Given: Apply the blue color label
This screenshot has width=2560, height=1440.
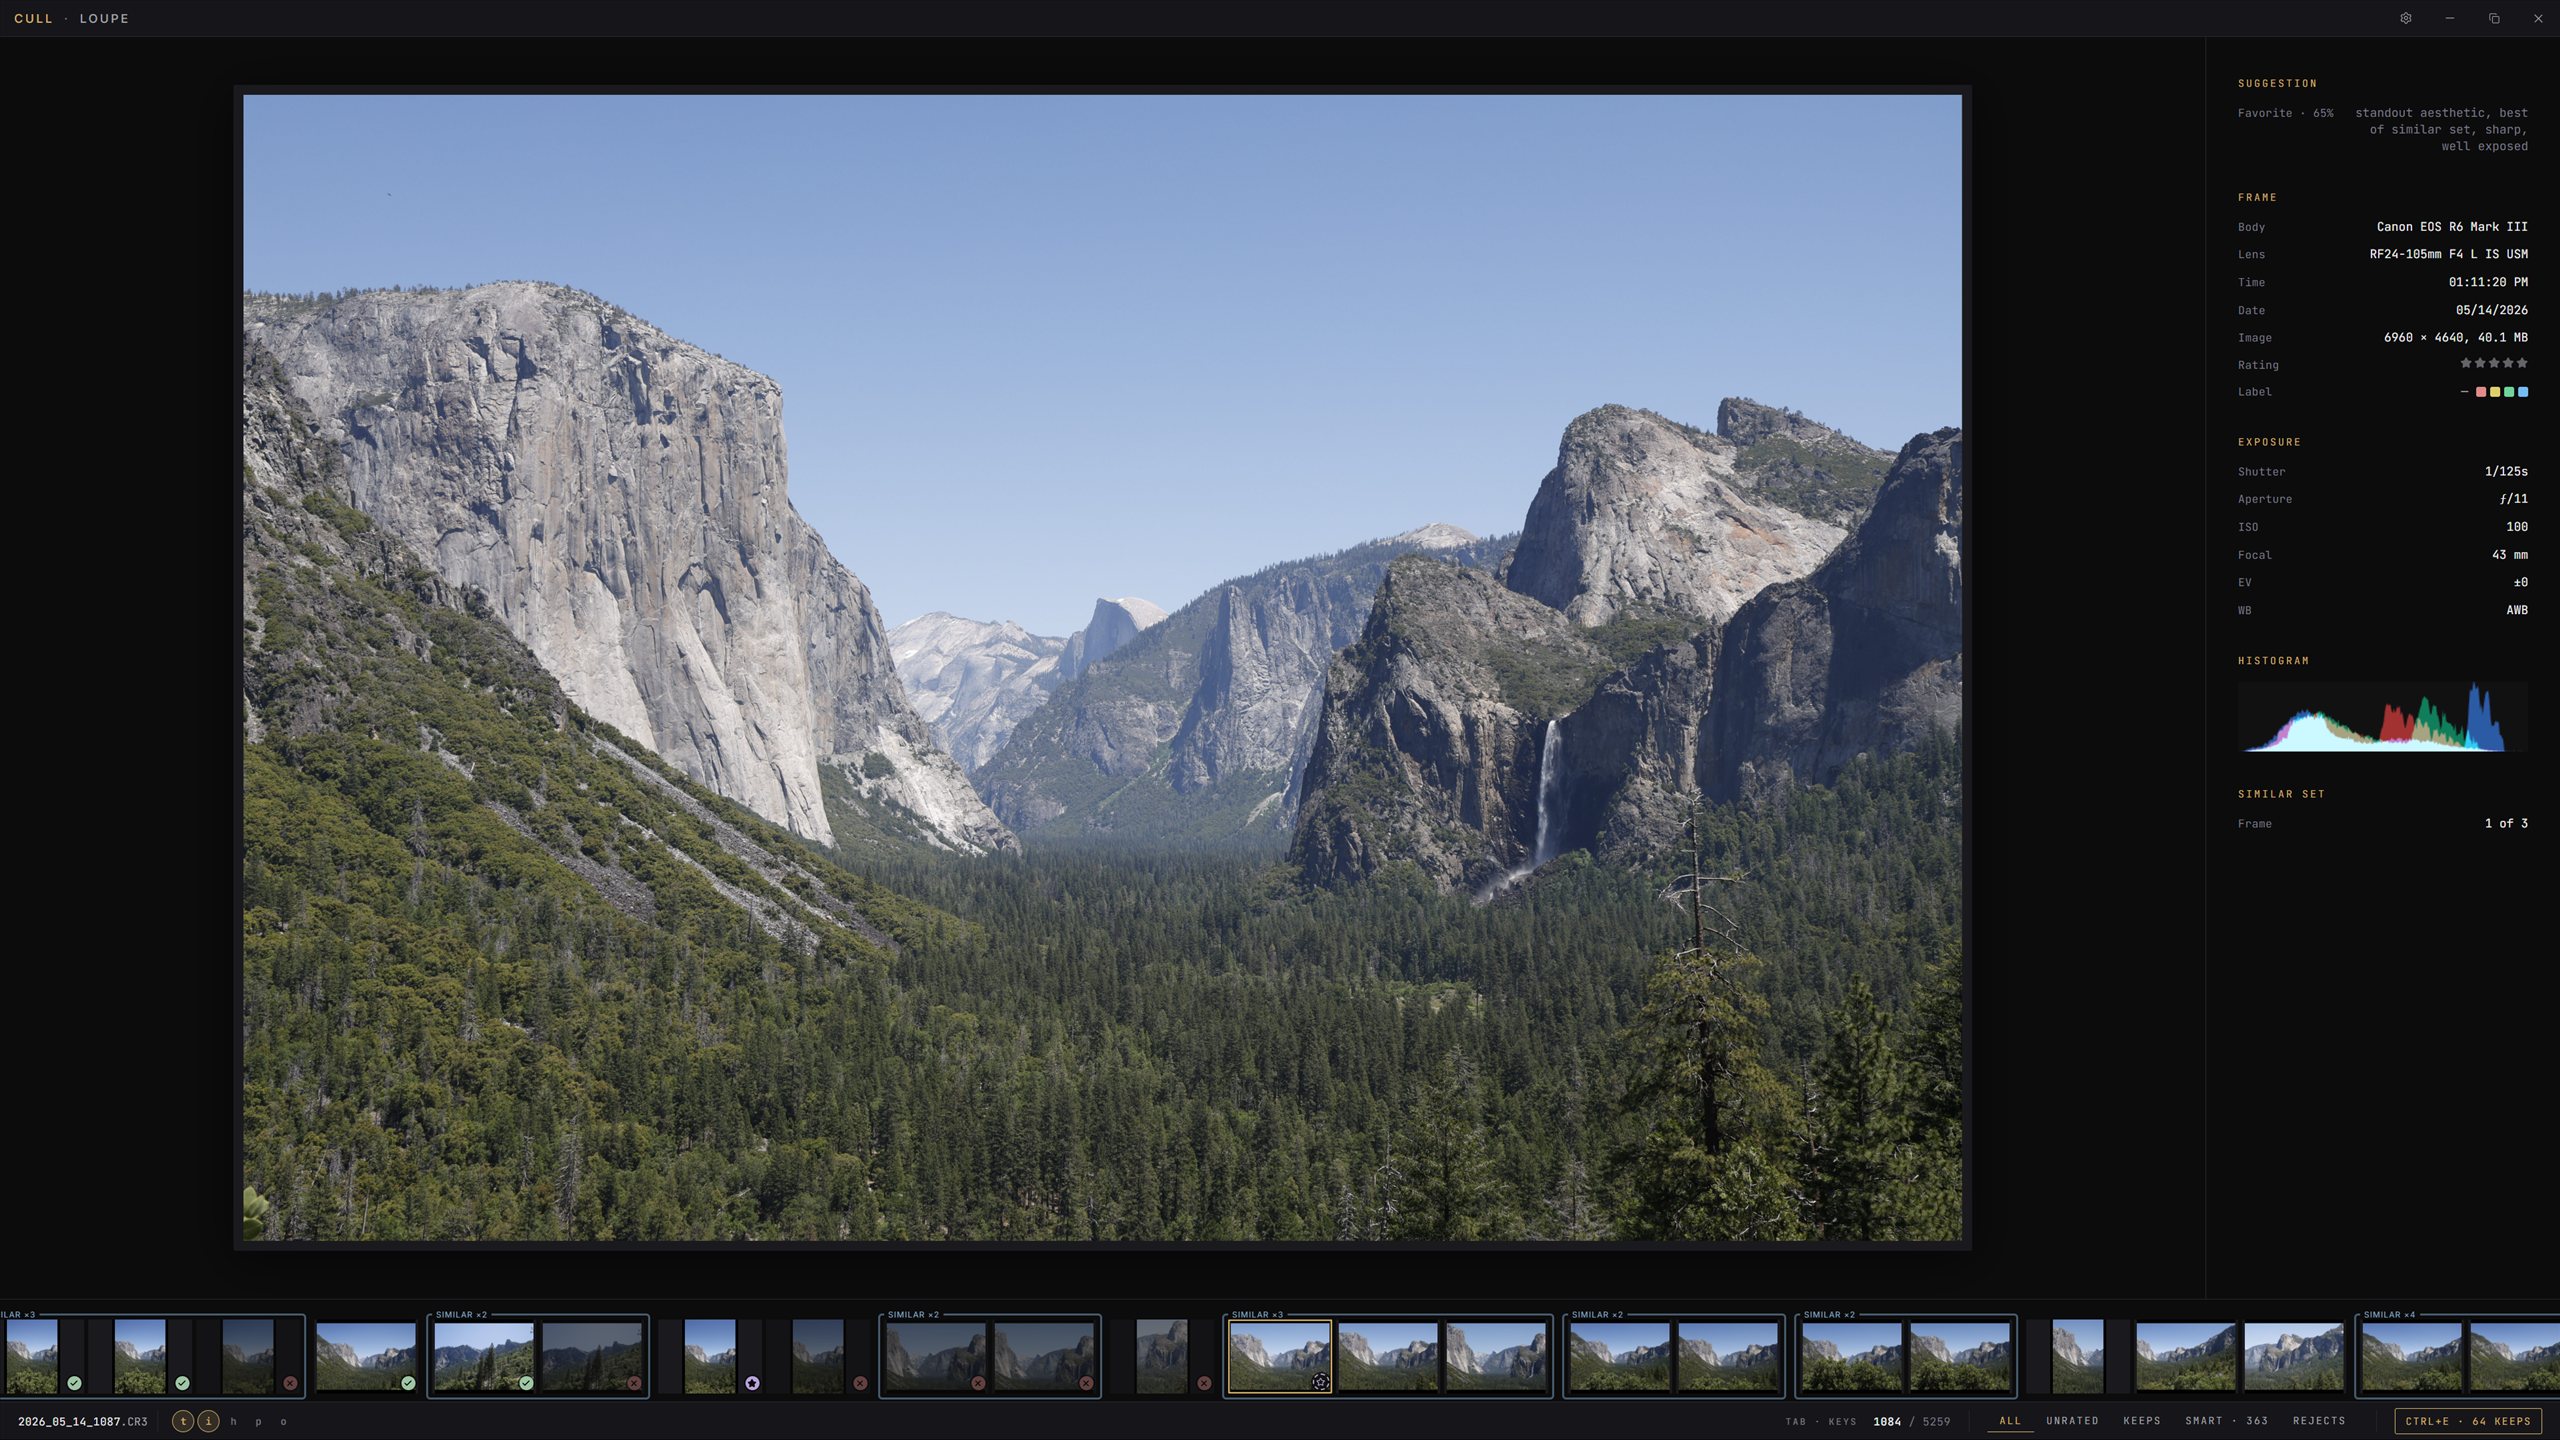Looking at the screenshot, I should 2523,392.
